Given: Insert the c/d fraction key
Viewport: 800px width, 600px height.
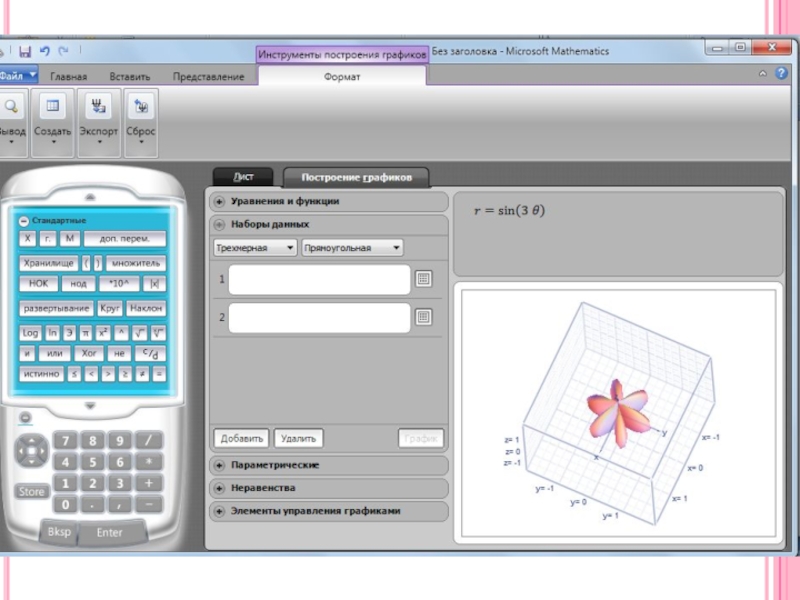Looking at the screenshot, I should pos(151,353).
